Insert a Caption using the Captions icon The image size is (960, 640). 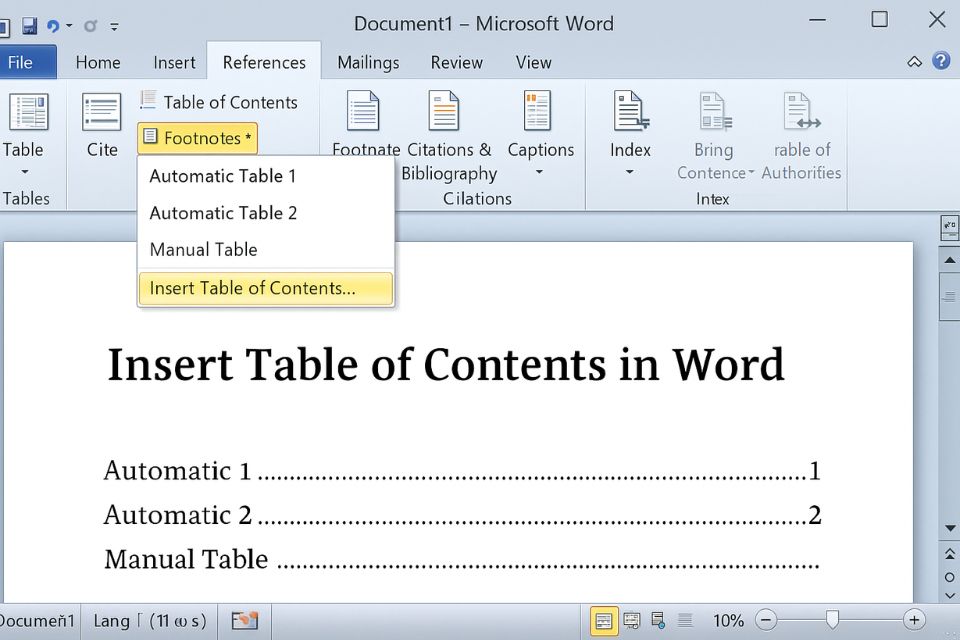(x=540, y=112)
